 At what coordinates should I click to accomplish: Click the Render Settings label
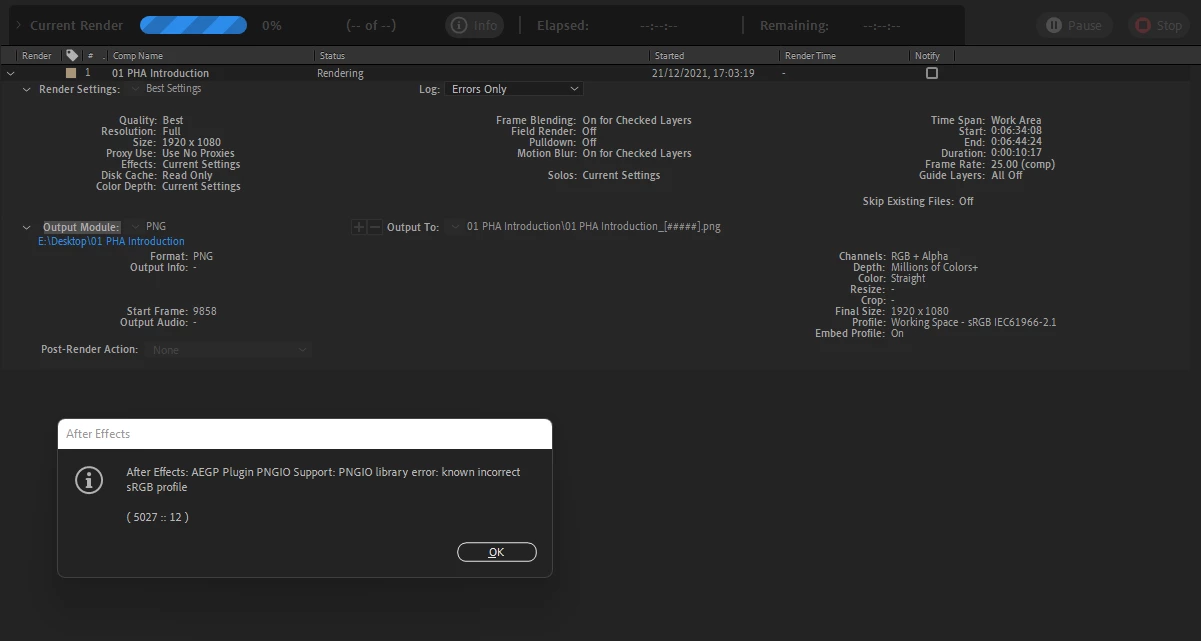[x=79, y=89]
